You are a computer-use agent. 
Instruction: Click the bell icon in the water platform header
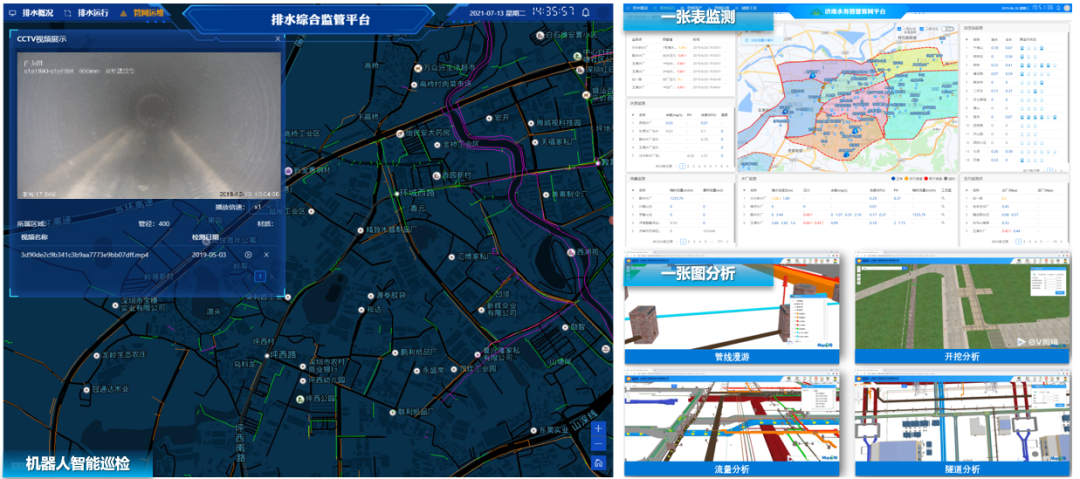pyautogui.click(x=1057, y=8)
